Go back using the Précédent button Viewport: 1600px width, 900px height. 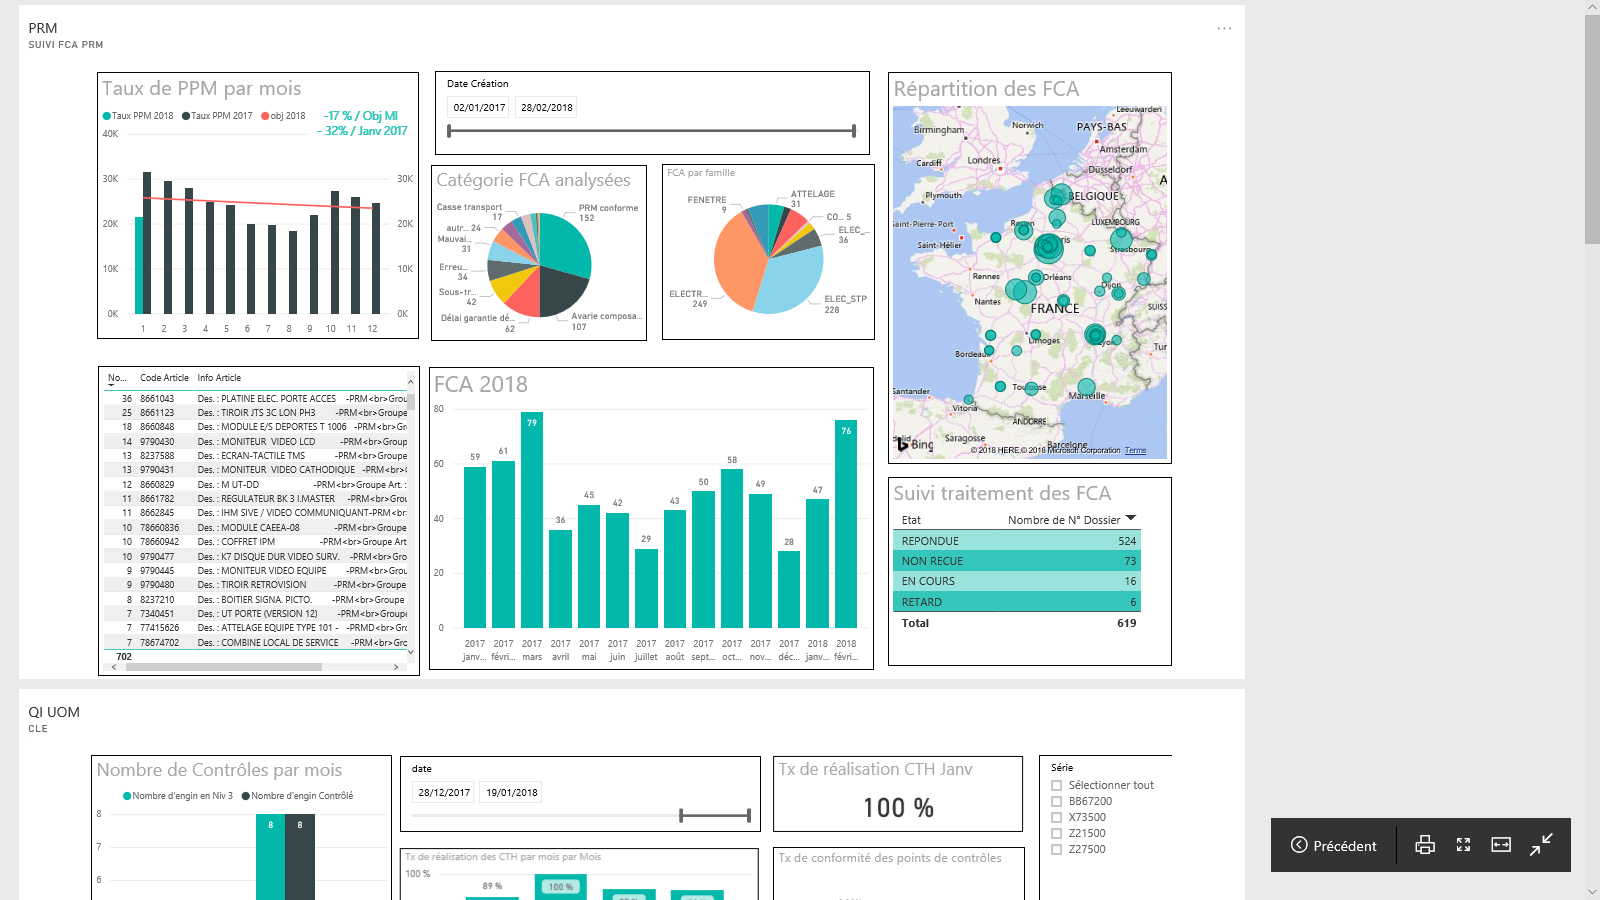[x=1333, y=845]
